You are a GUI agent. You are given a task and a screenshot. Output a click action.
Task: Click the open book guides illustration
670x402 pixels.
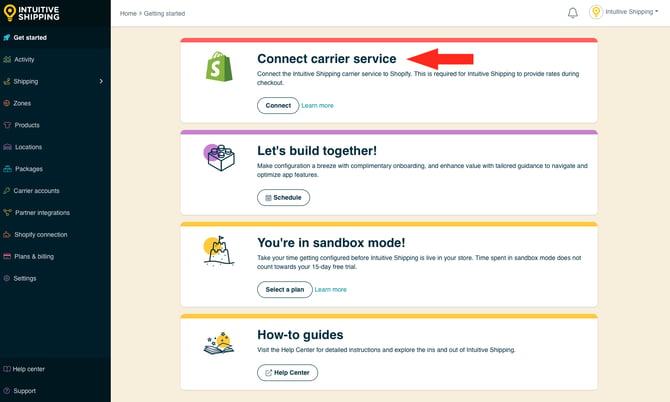pyautogui.click(x=219, y=343)
